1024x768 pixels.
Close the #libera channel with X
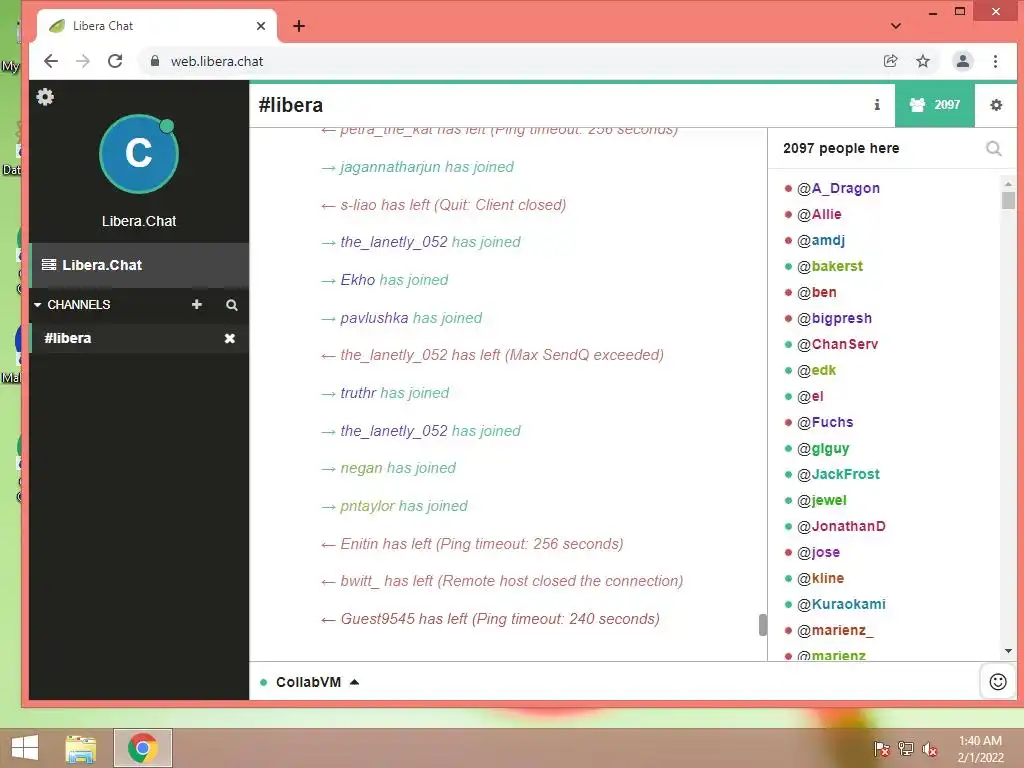click(230, 338)
